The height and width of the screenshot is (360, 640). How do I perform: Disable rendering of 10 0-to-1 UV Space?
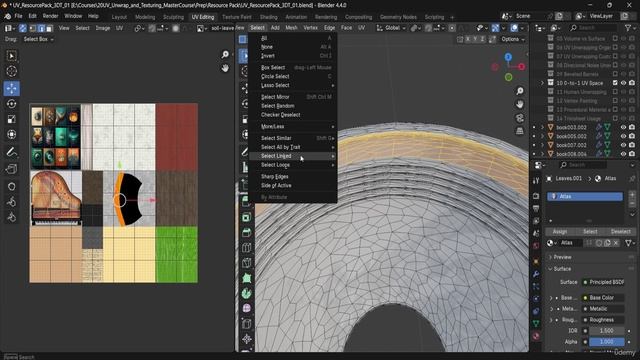[632, 83]
